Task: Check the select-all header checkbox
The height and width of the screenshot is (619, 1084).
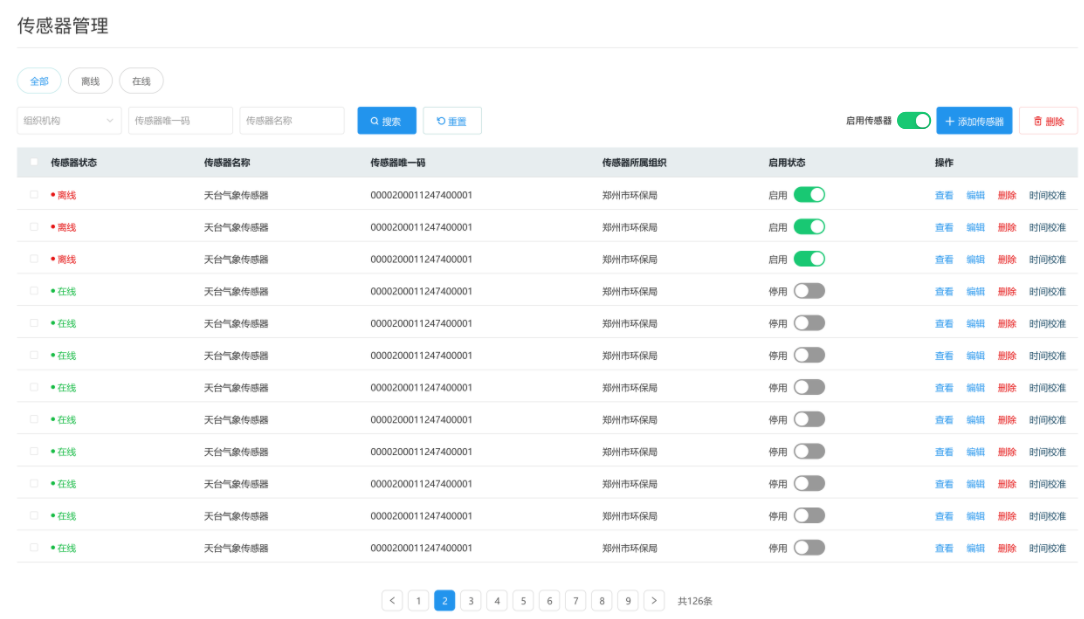Action: point(34,162)
